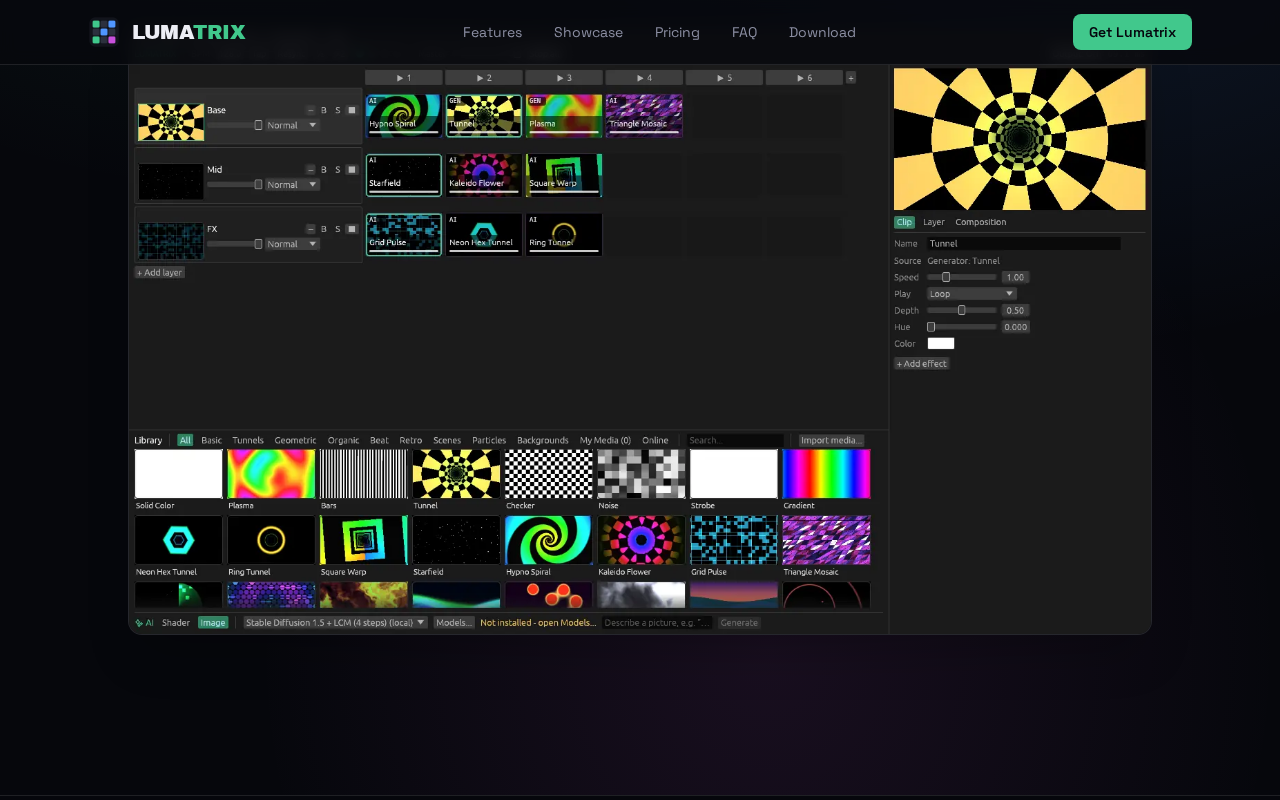Image resolution: width=1280 pixels, height=800 pixels.
Task: Toggle Solo (S) on the FX layer
Action: 338,228
